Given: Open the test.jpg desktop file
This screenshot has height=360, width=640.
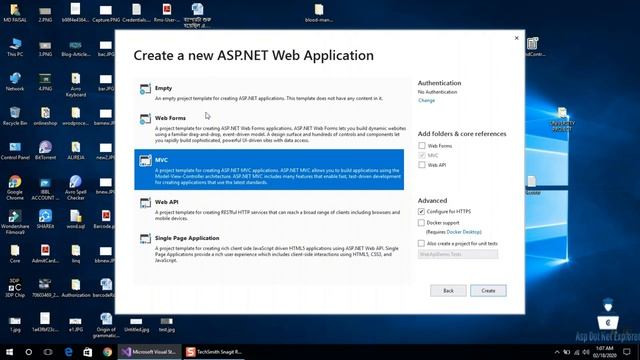Looking at the screenshot, I should click(x=167, y=324).
